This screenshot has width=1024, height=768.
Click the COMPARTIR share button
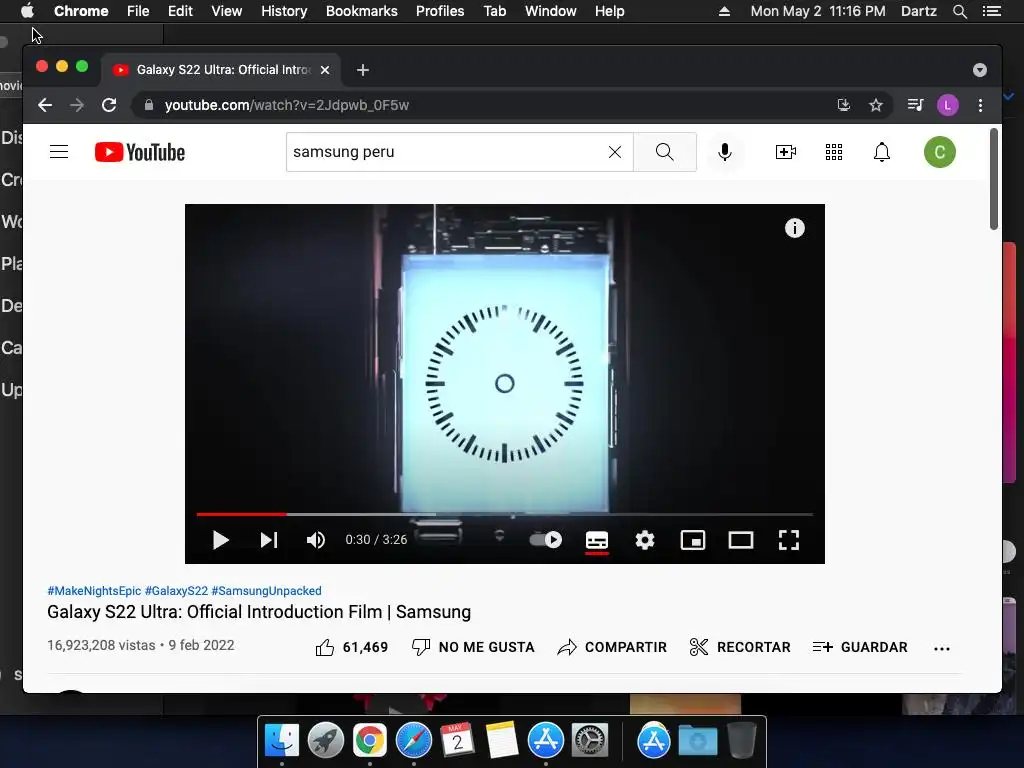click(612, 647)
